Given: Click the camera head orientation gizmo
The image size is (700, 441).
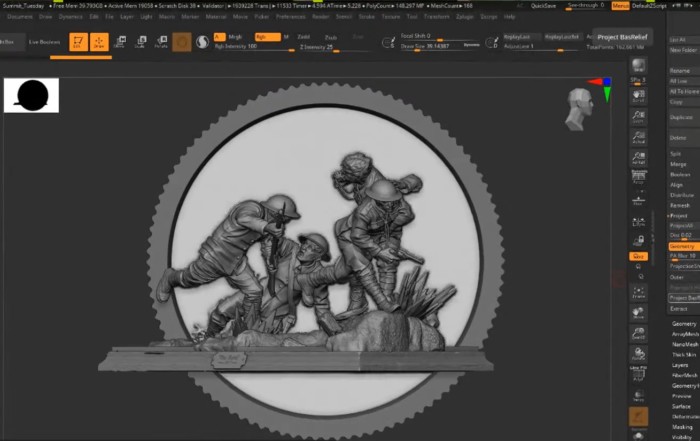Looking at the screenshot, I should (580, 107).
